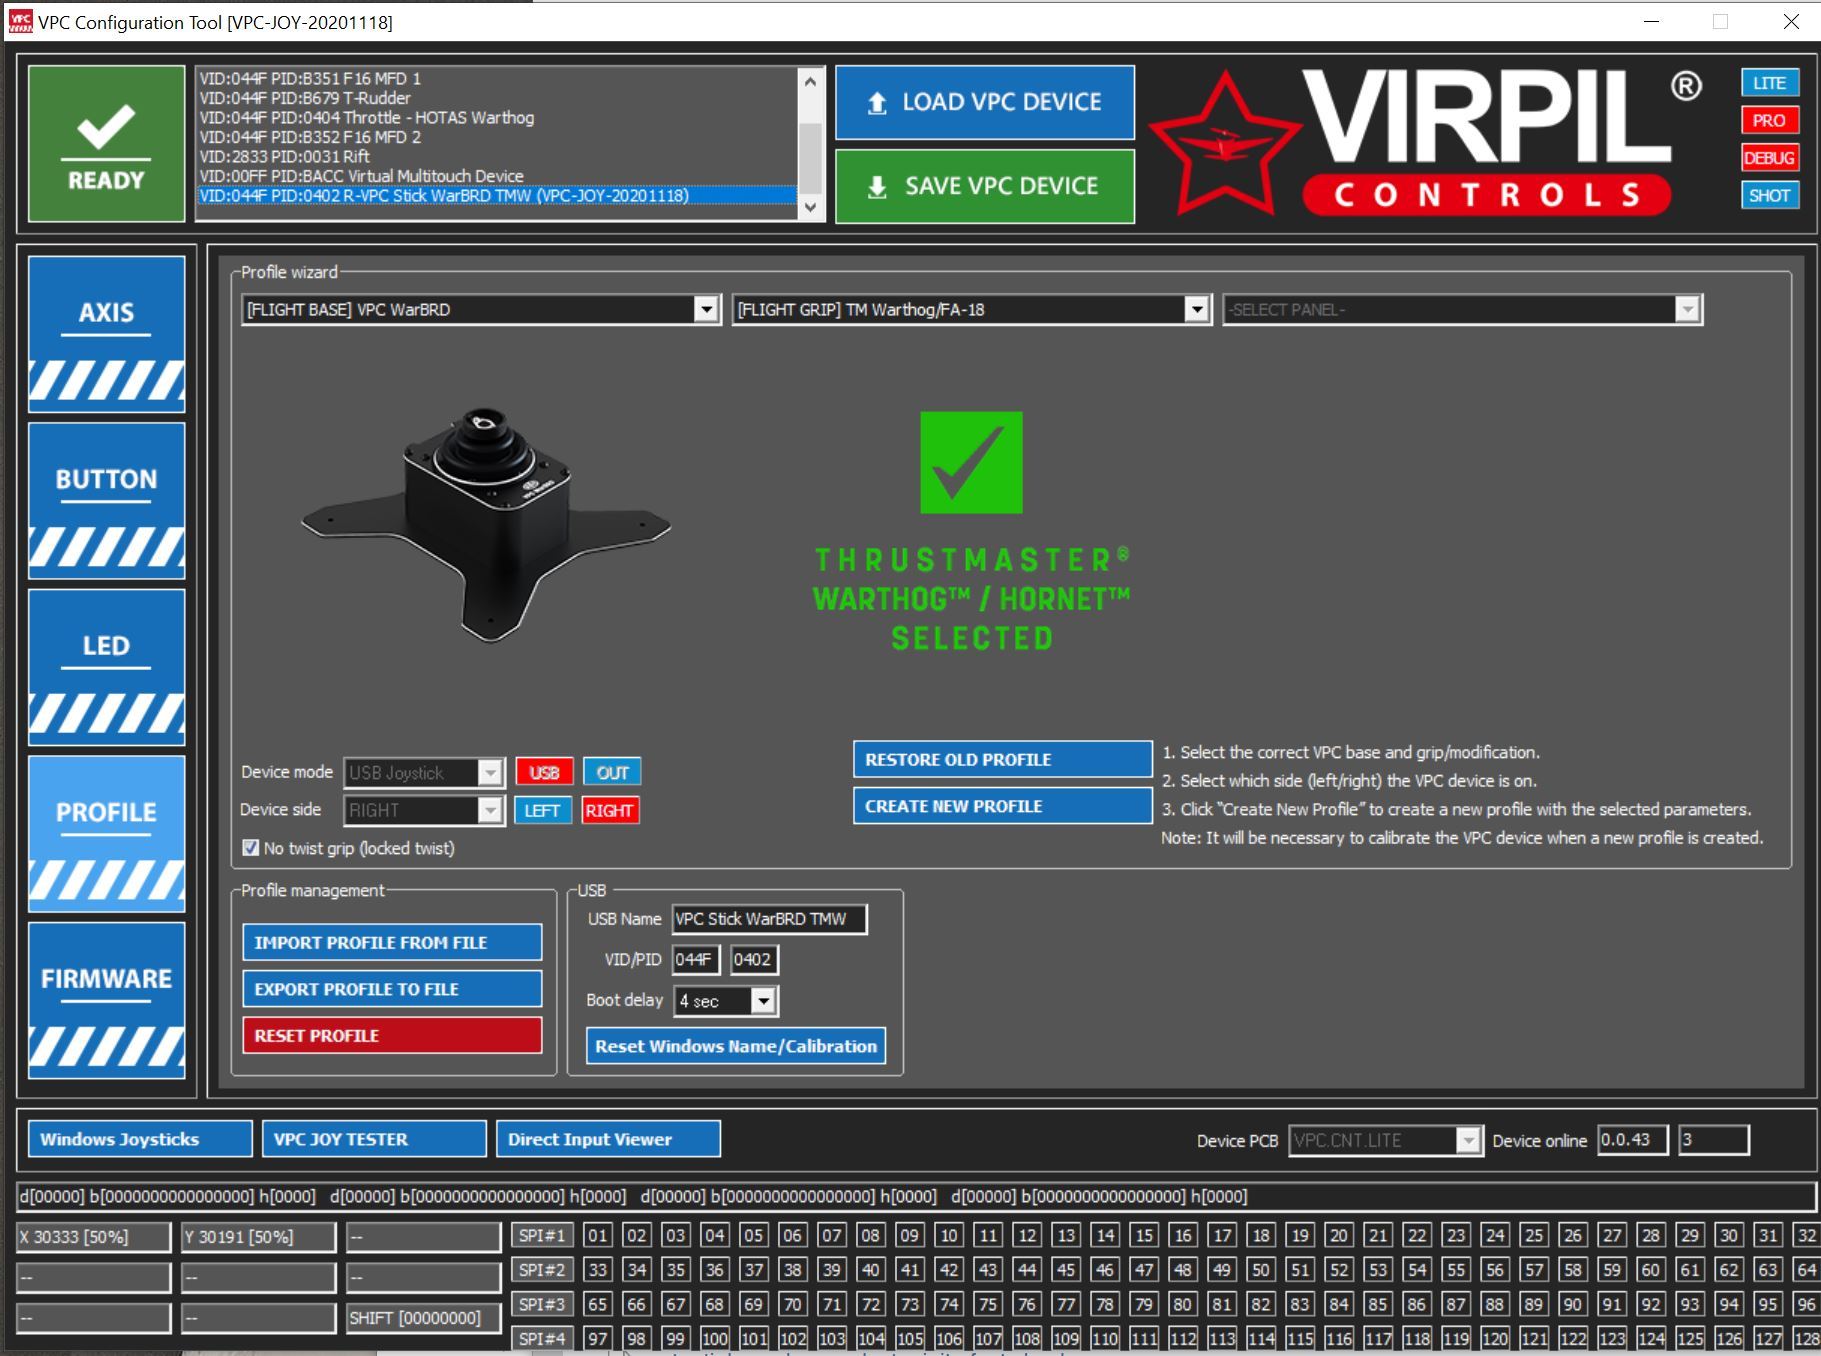The image size is (1821, 1356).
Task: Click the green READY status checkmark
Action: (x=106, y=143)
